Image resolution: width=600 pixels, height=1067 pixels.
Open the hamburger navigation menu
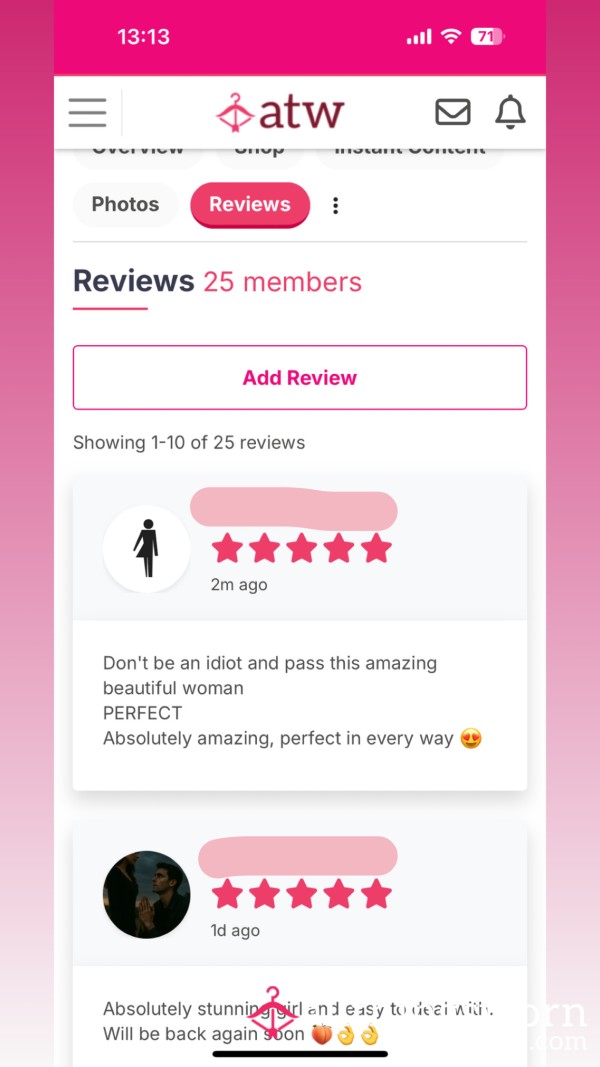pos(87,112)
